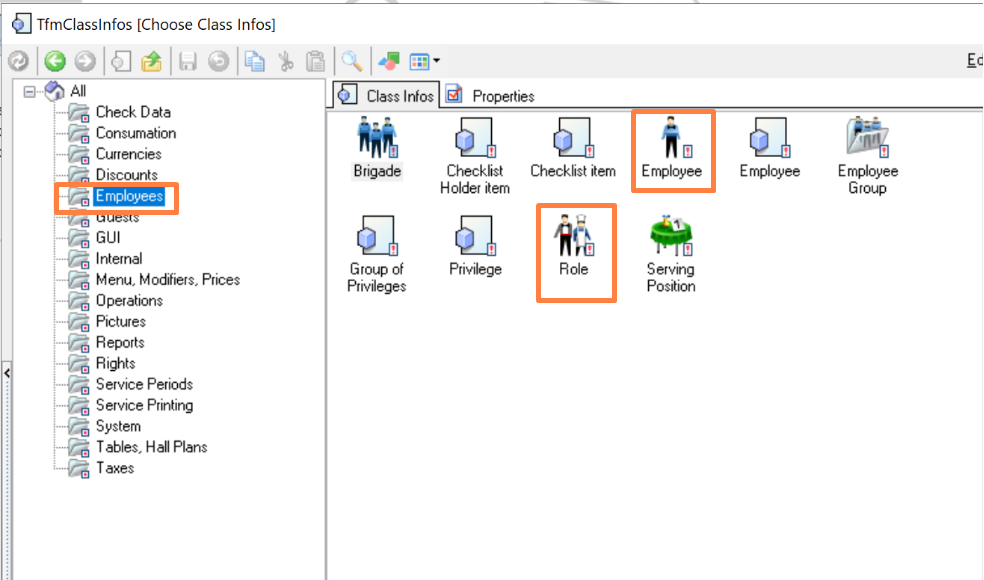Collapse the All tree node
Image resolution: width=984 pixels, height=580 pixels.
pos(29,92)
